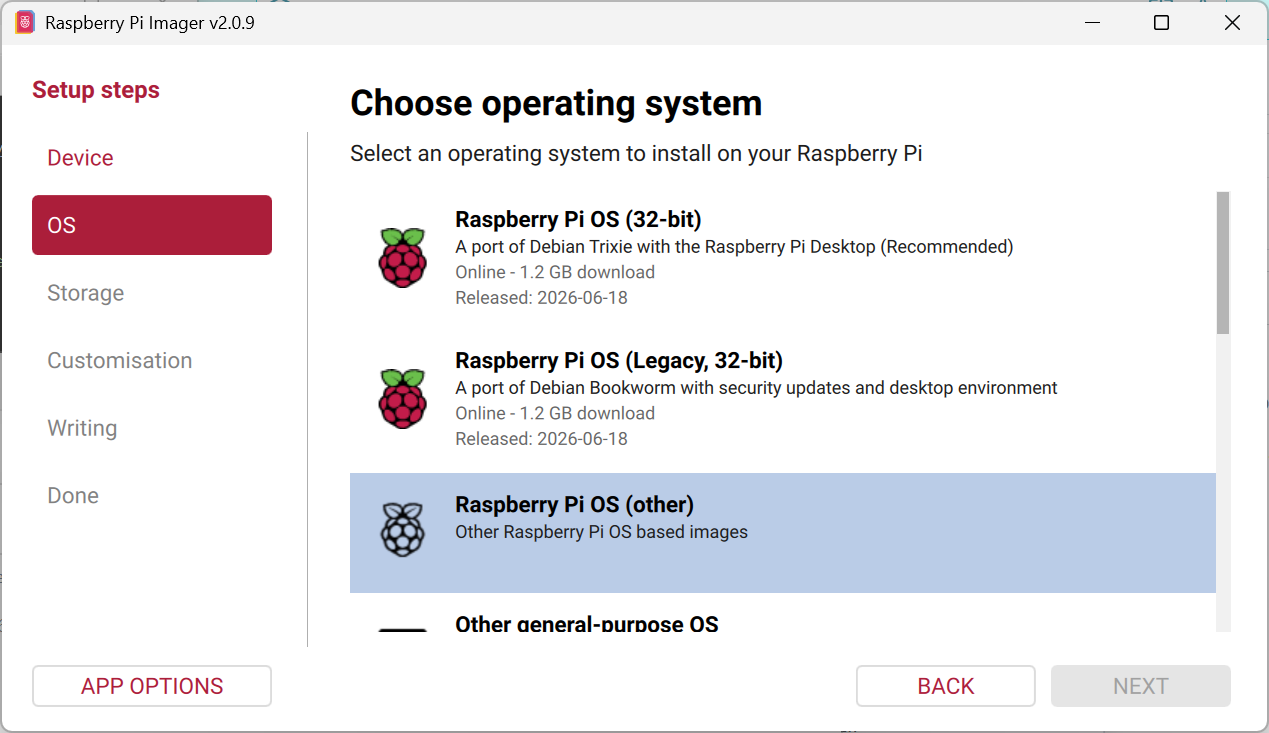Click the 'Setup steps' sidebar heading

coord(96,90)
